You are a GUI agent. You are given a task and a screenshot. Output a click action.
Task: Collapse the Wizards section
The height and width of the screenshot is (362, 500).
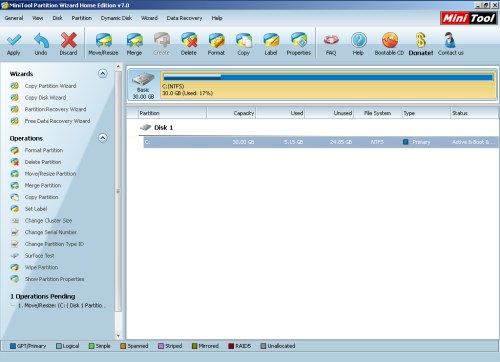click(103, 73)
